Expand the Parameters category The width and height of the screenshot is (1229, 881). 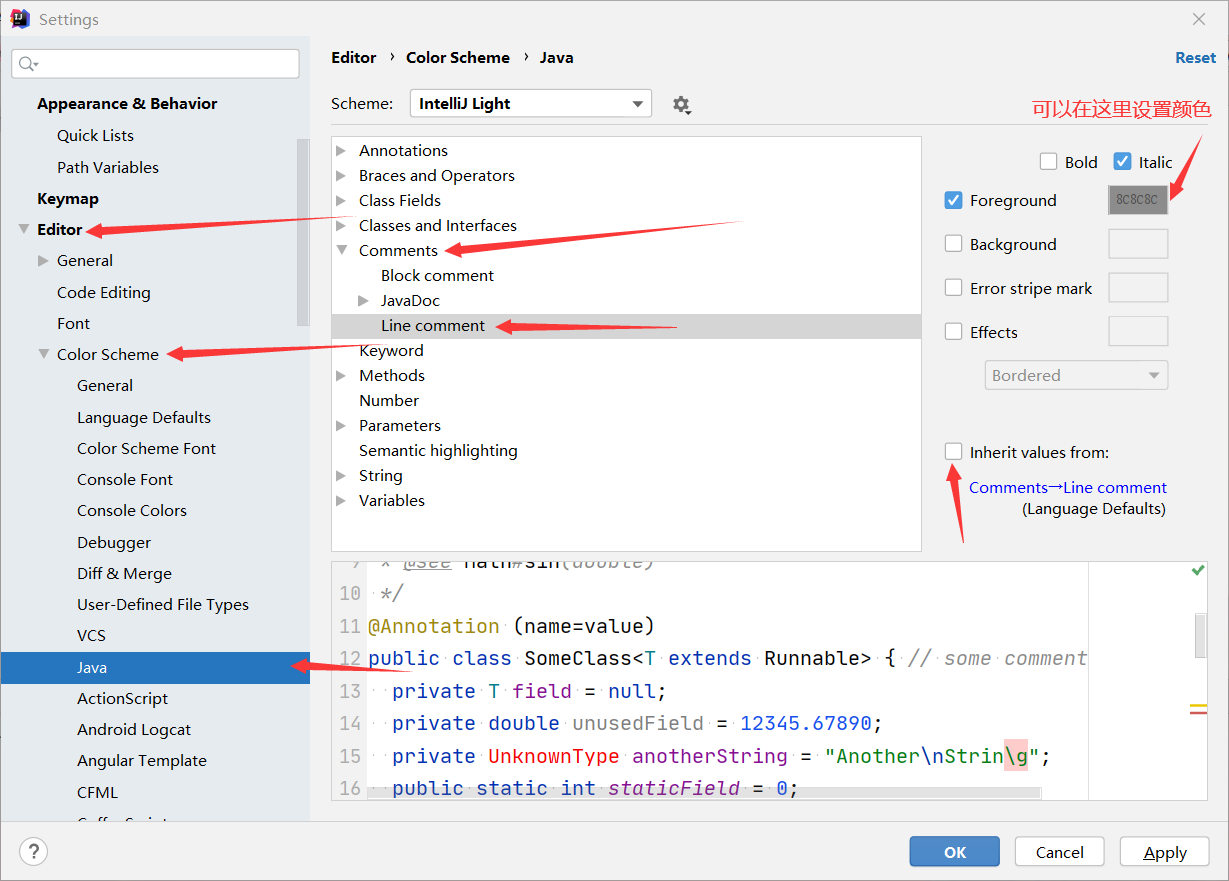(341, 425)
